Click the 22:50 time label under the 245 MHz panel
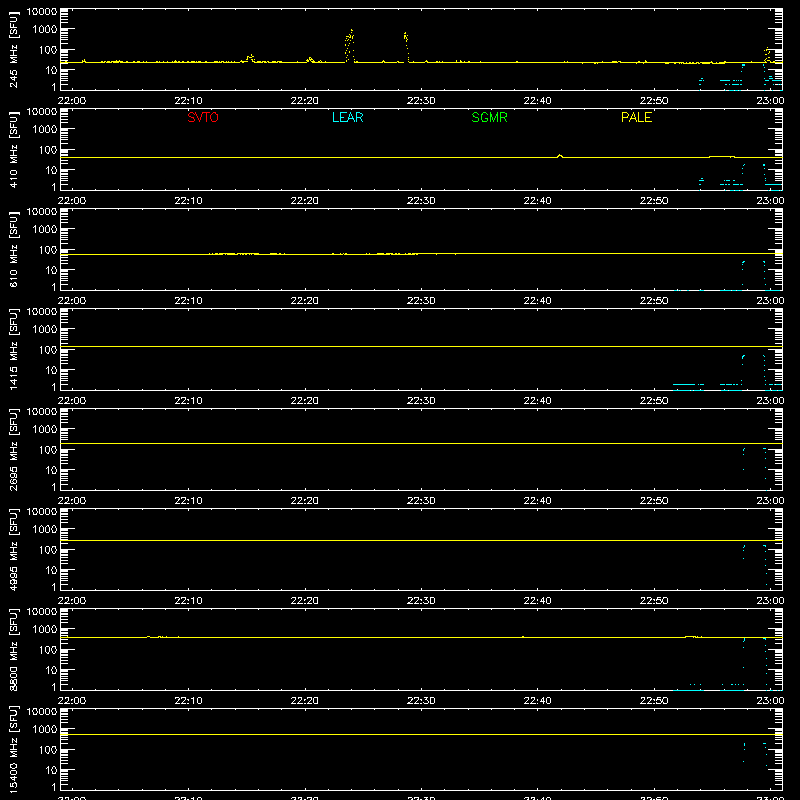 coord(654,101)
